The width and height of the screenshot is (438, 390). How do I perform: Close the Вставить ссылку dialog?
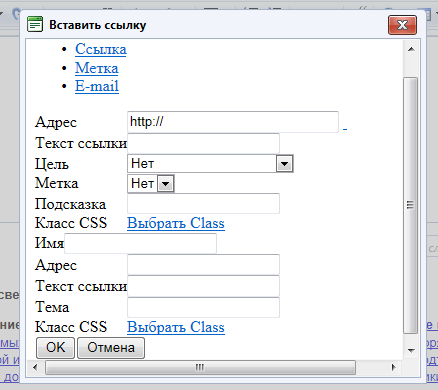[402, 25]
